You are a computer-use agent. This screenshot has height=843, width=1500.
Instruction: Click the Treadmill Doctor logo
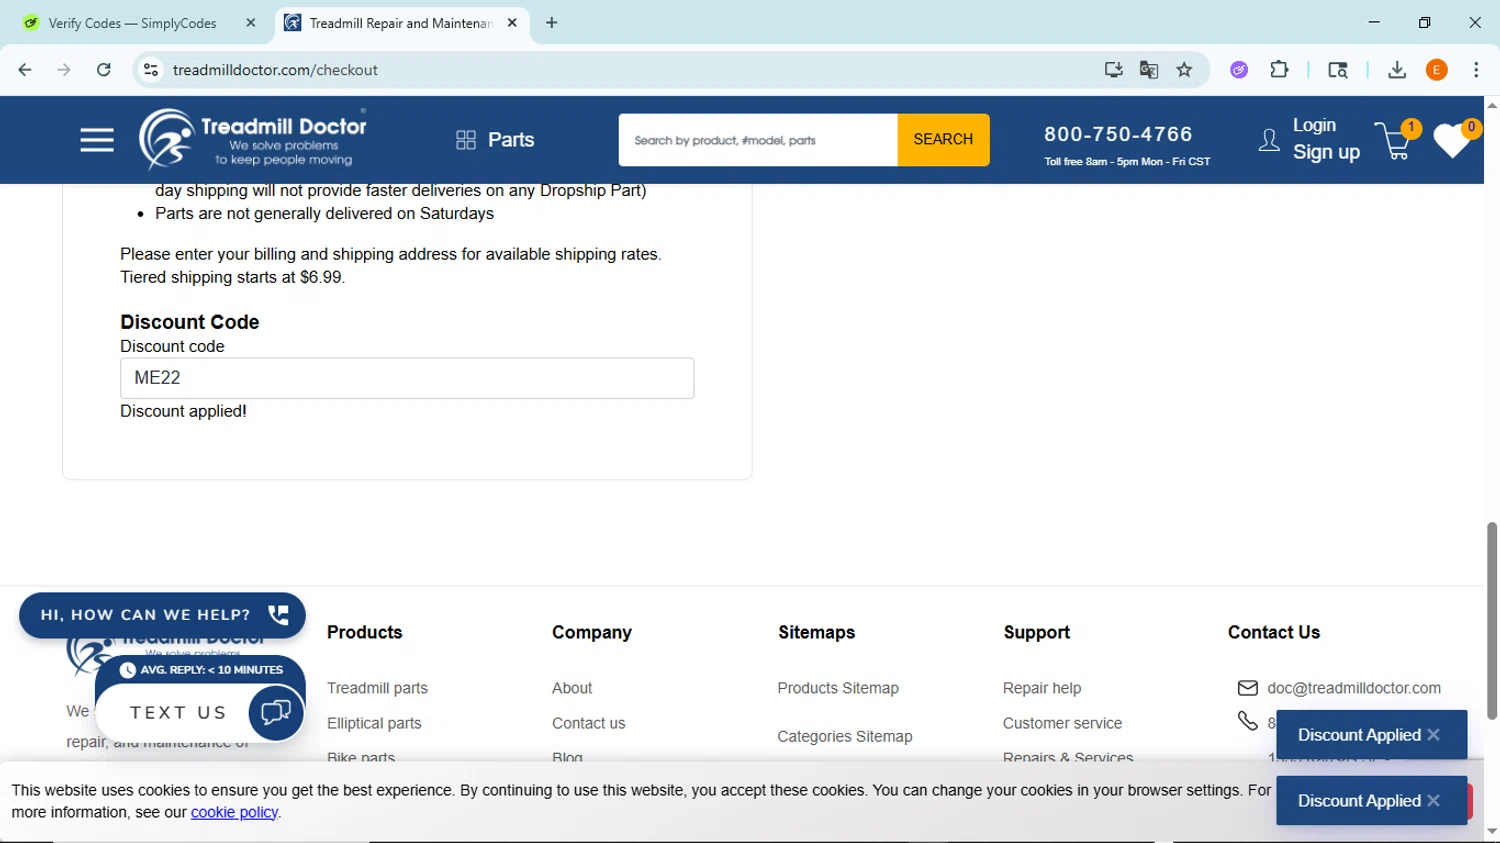click(x=253, y=139)
